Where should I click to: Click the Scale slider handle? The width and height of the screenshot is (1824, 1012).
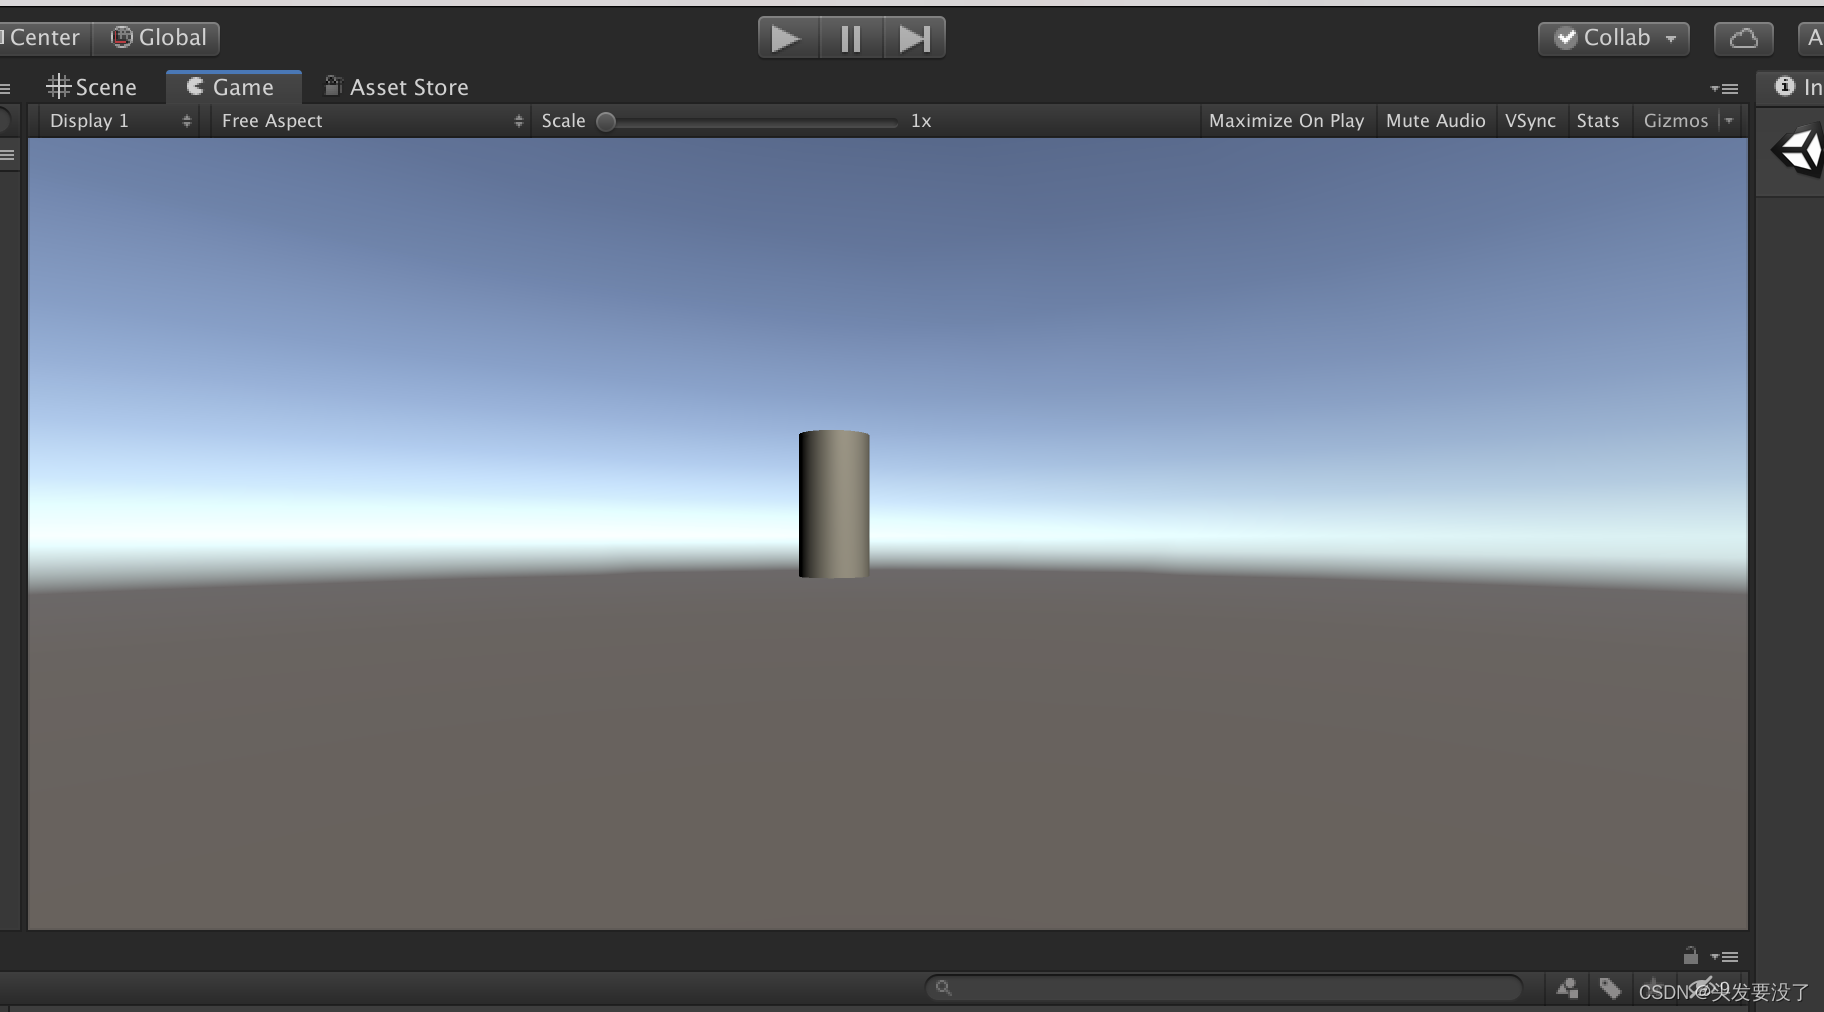pyautogui.click(x=606, y=121)
